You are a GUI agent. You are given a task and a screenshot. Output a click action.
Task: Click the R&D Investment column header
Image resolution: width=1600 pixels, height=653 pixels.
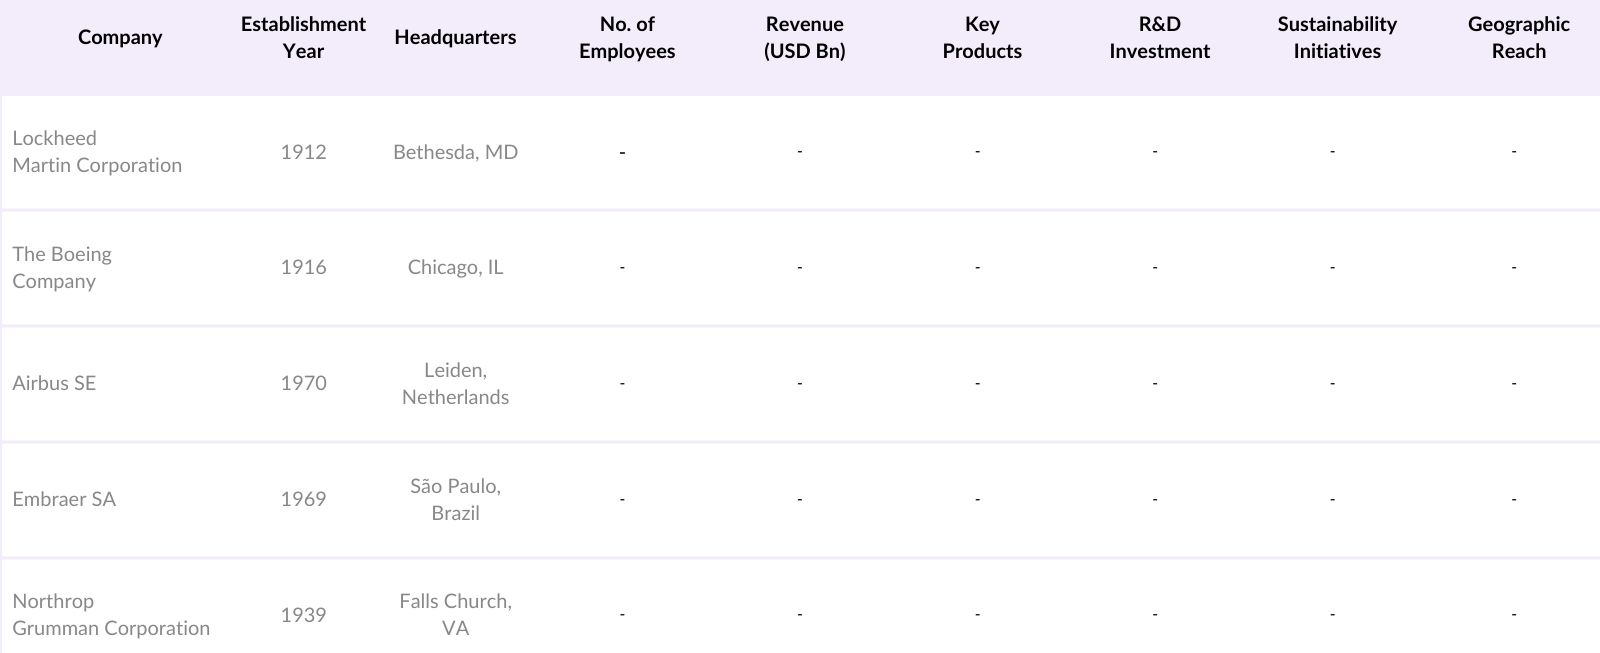[1159, 38]
